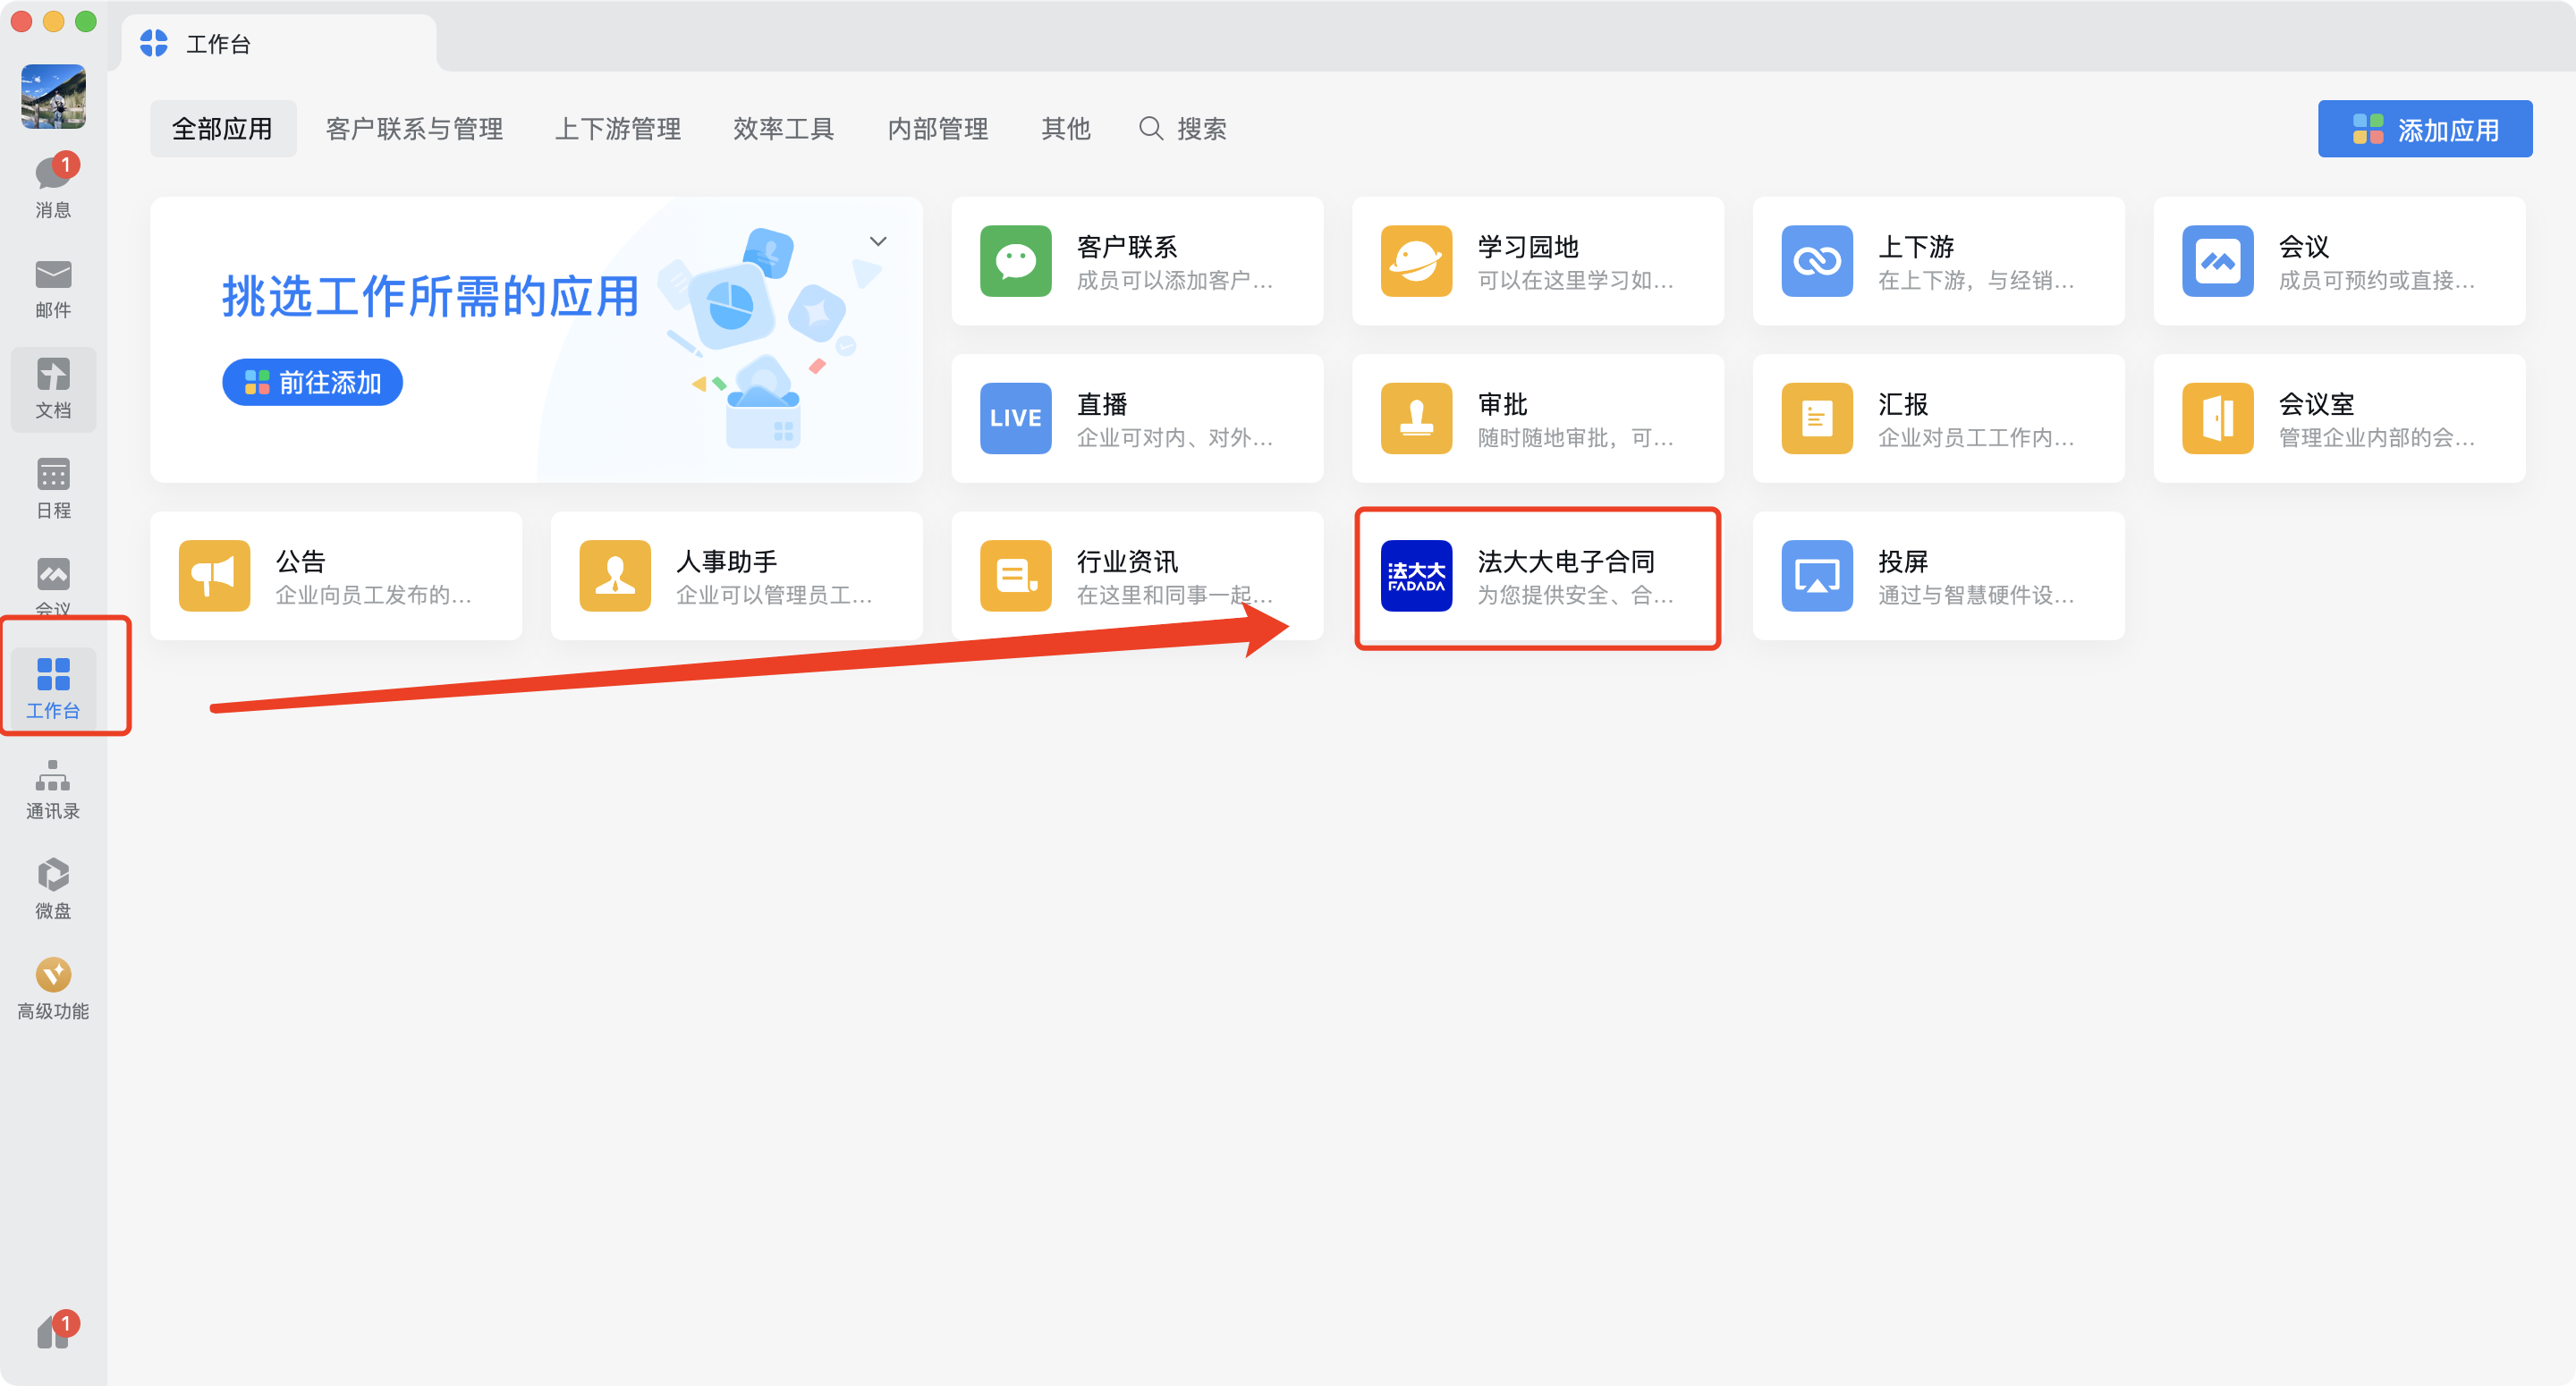Open the 微盘 drive sidebar icon

coord(53,888)
